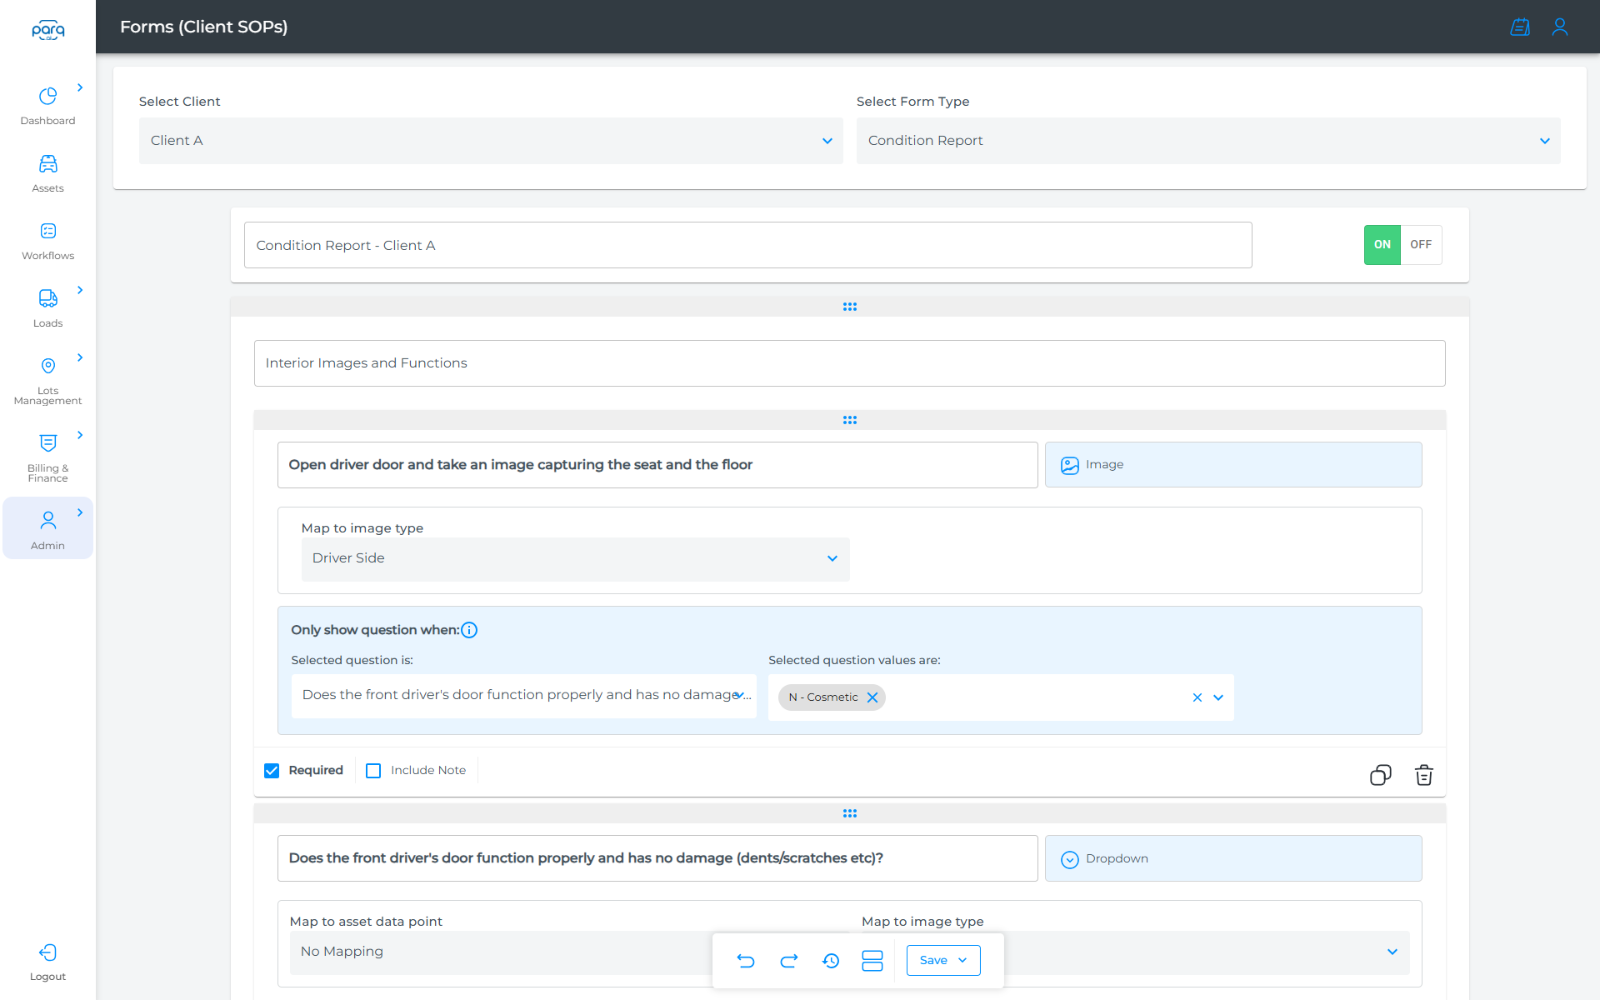Go to Assets in the sidebar
This screenshot has width=1600, height=1000.
click(48, 173)
